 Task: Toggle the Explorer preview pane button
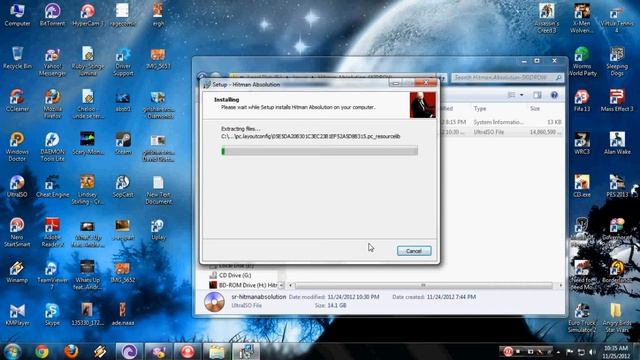[537, 95]
